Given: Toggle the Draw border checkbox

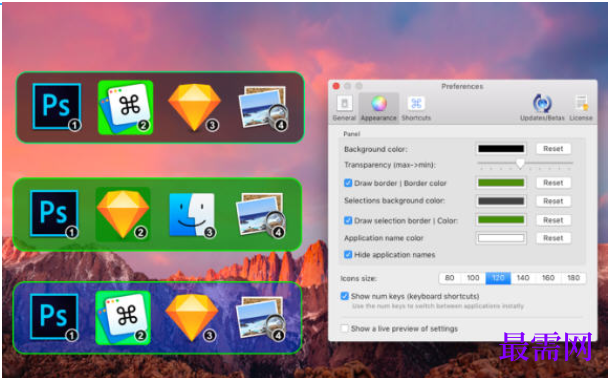Looking at the screenshot, I should (x=348, y=183).
